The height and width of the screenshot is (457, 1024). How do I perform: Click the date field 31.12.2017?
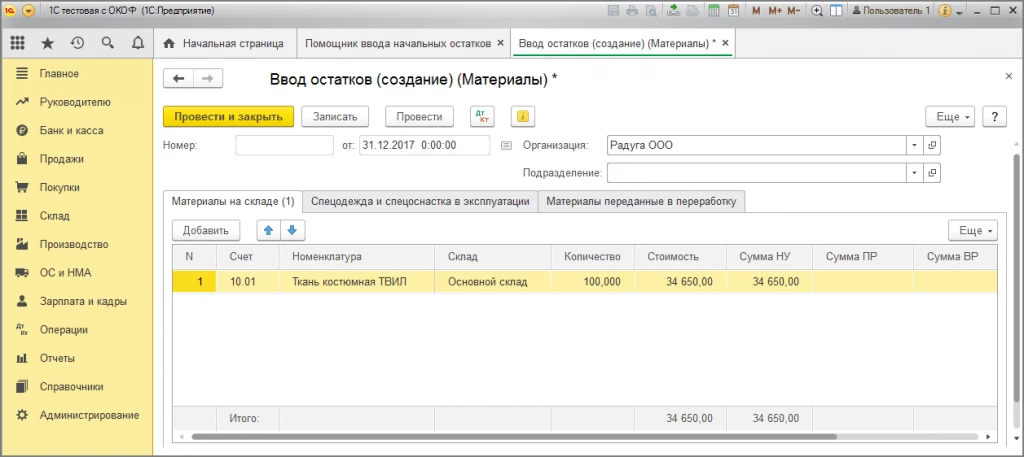click(x=424, y=146)
